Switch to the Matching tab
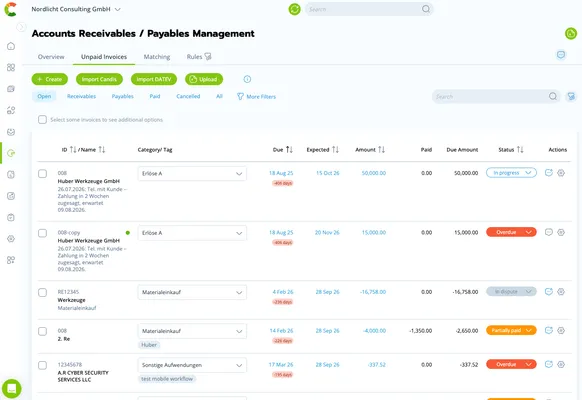This screenshot has width=582, height=400. [157, 57]
